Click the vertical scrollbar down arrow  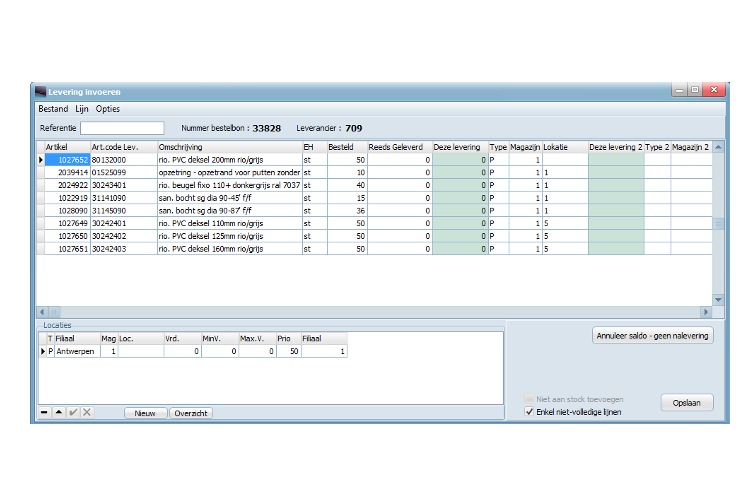pyautogui.click(x=718, y=300)
